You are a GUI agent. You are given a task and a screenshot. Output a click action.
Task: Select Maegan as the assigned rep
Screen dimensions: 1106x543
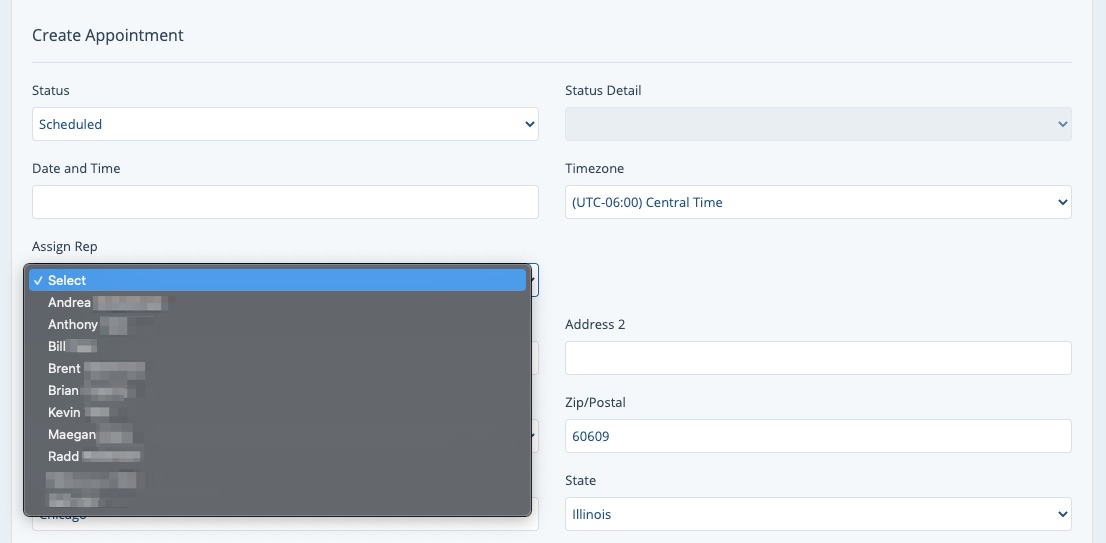click(x=277, y=434)
